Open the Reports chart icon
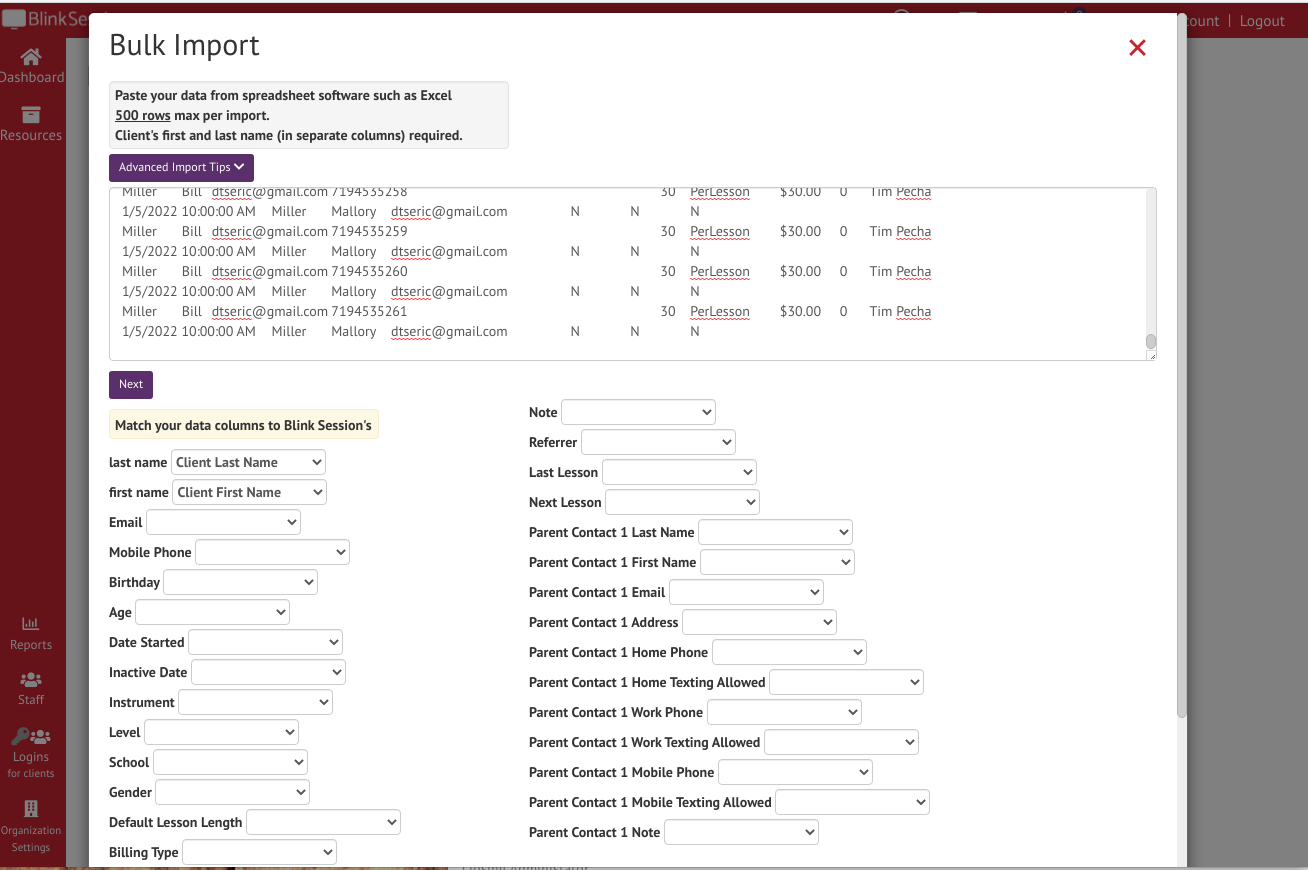 [31, 624]
